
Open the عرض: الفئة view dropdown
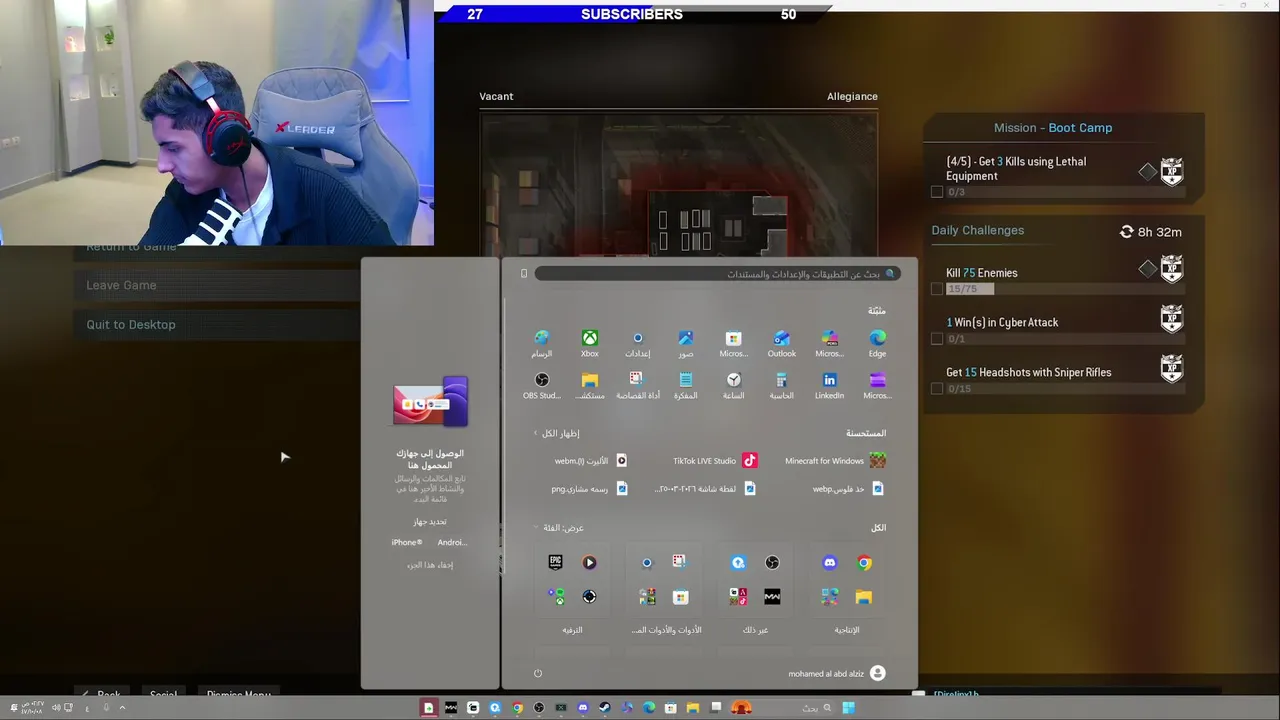coord(559,527)
